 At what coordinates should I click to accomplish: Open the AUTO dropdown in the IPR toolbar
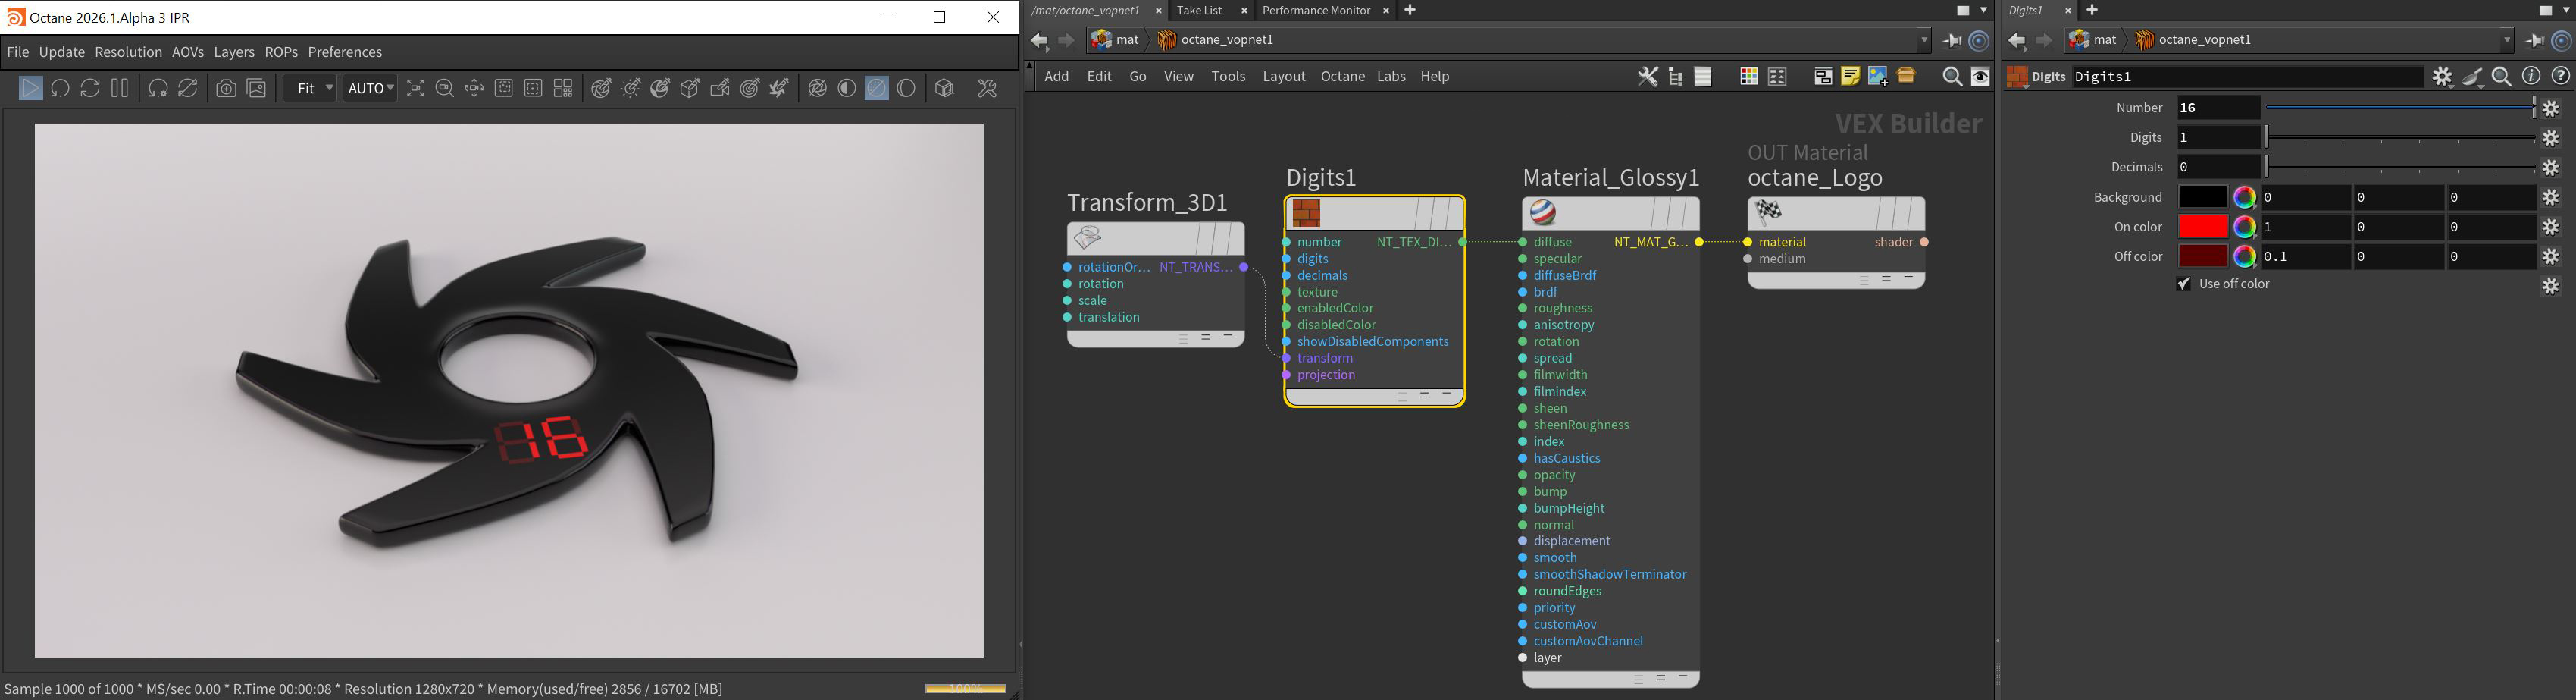370,89
